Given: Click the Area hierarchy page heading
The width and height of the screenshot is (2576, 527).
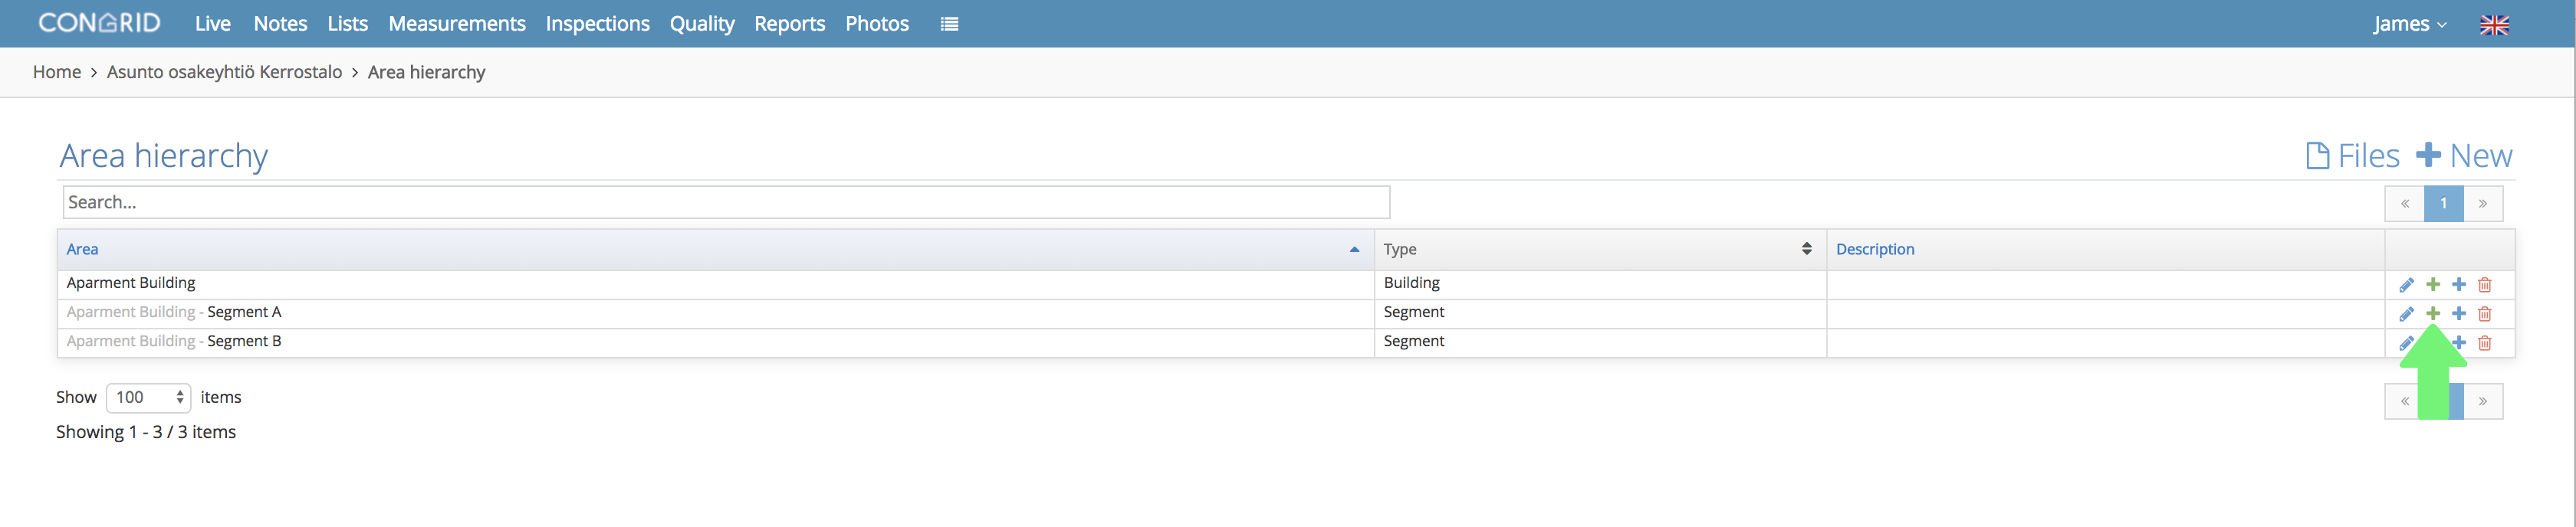Looking at the screenshot, I should (x=163, y=156).
